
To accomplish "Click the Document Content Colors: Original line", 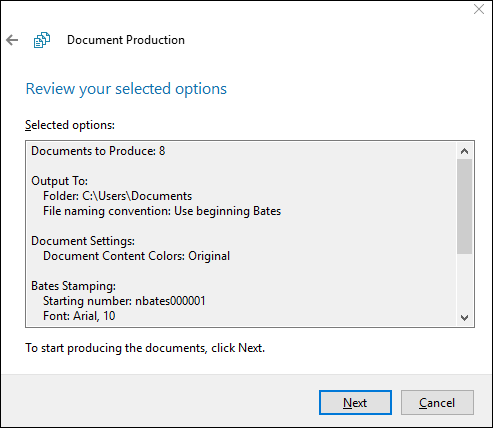I will click(x=137, y=256).
